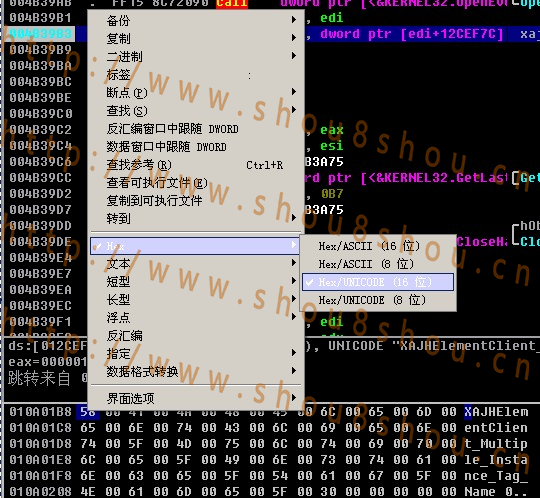Select disassembly address 004B39D7

[x=40, y=209]
